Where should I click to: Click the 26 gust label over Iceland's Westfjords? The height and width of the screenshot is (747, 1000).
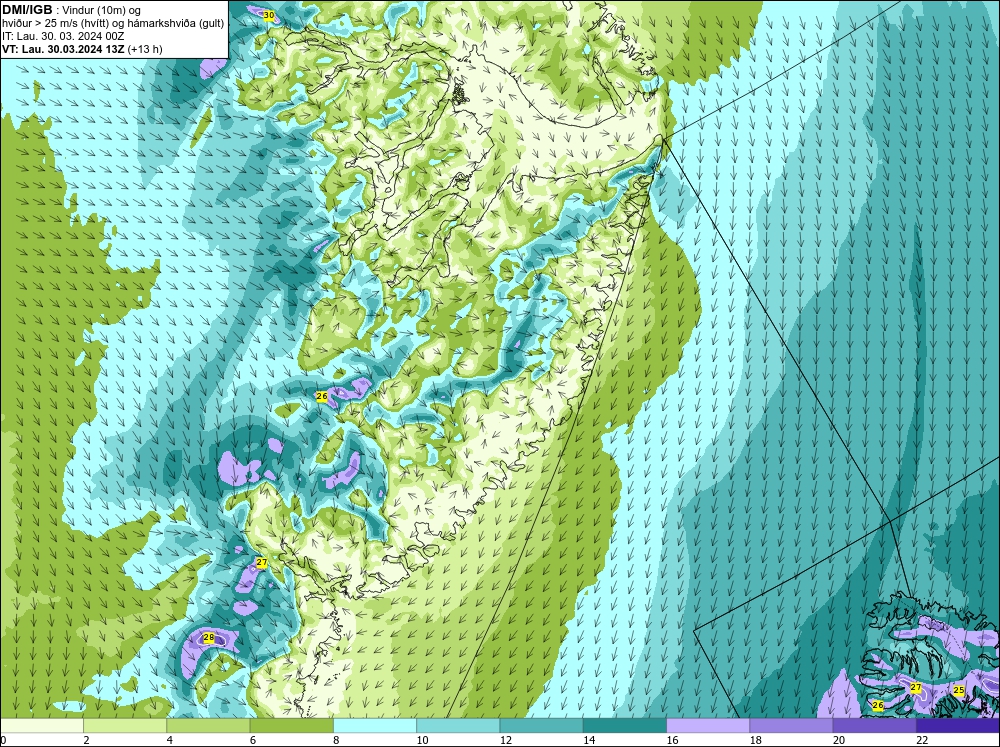878,705
